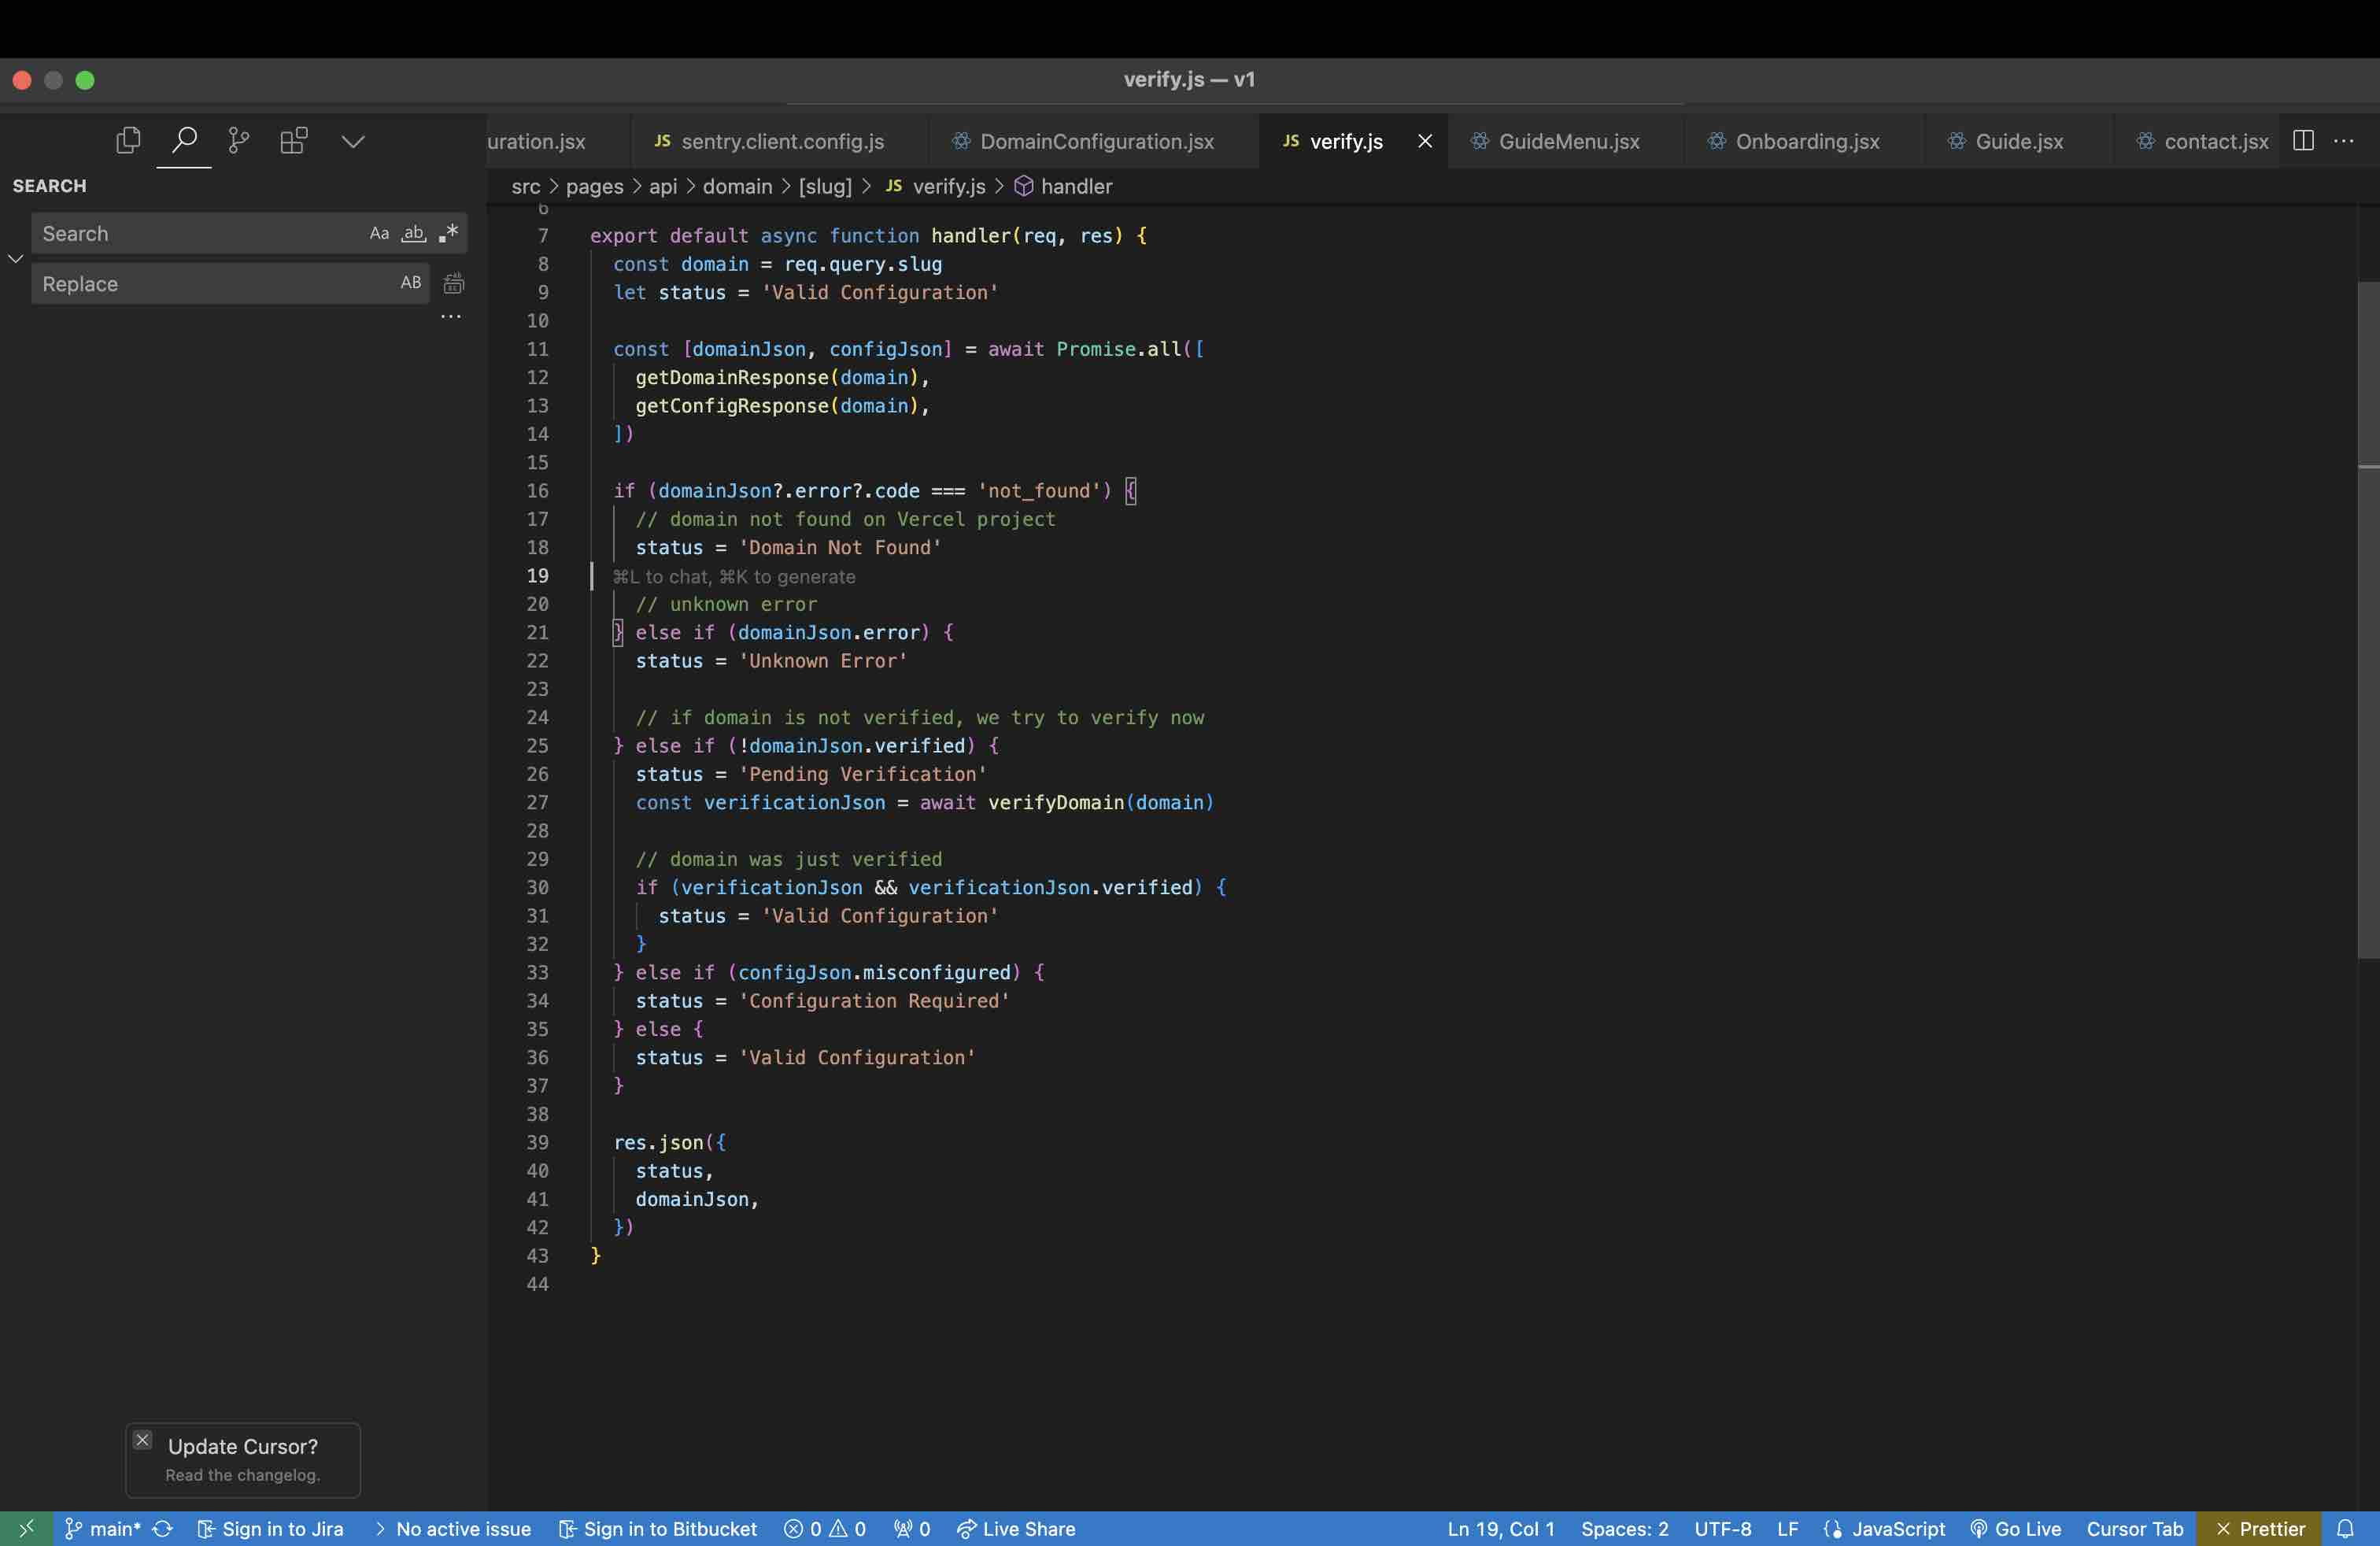Collapse the Replace field toggle chevron
2380x1546 pixels.
(x=15, y=259)
